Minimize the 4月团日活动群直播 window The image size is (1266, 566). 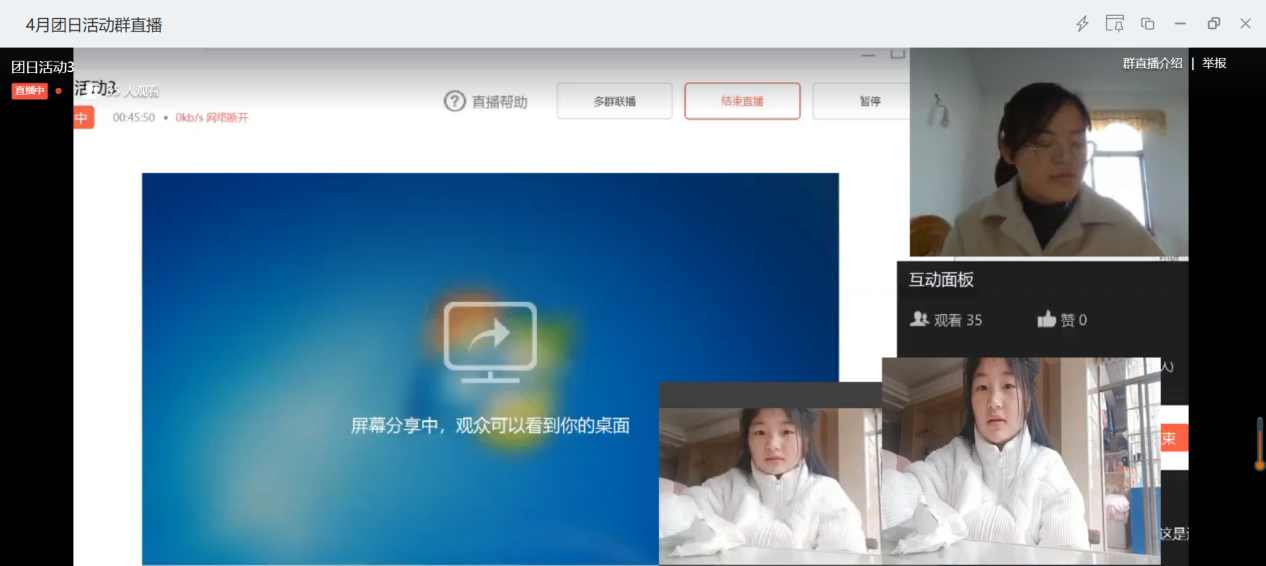point(1181,24)
